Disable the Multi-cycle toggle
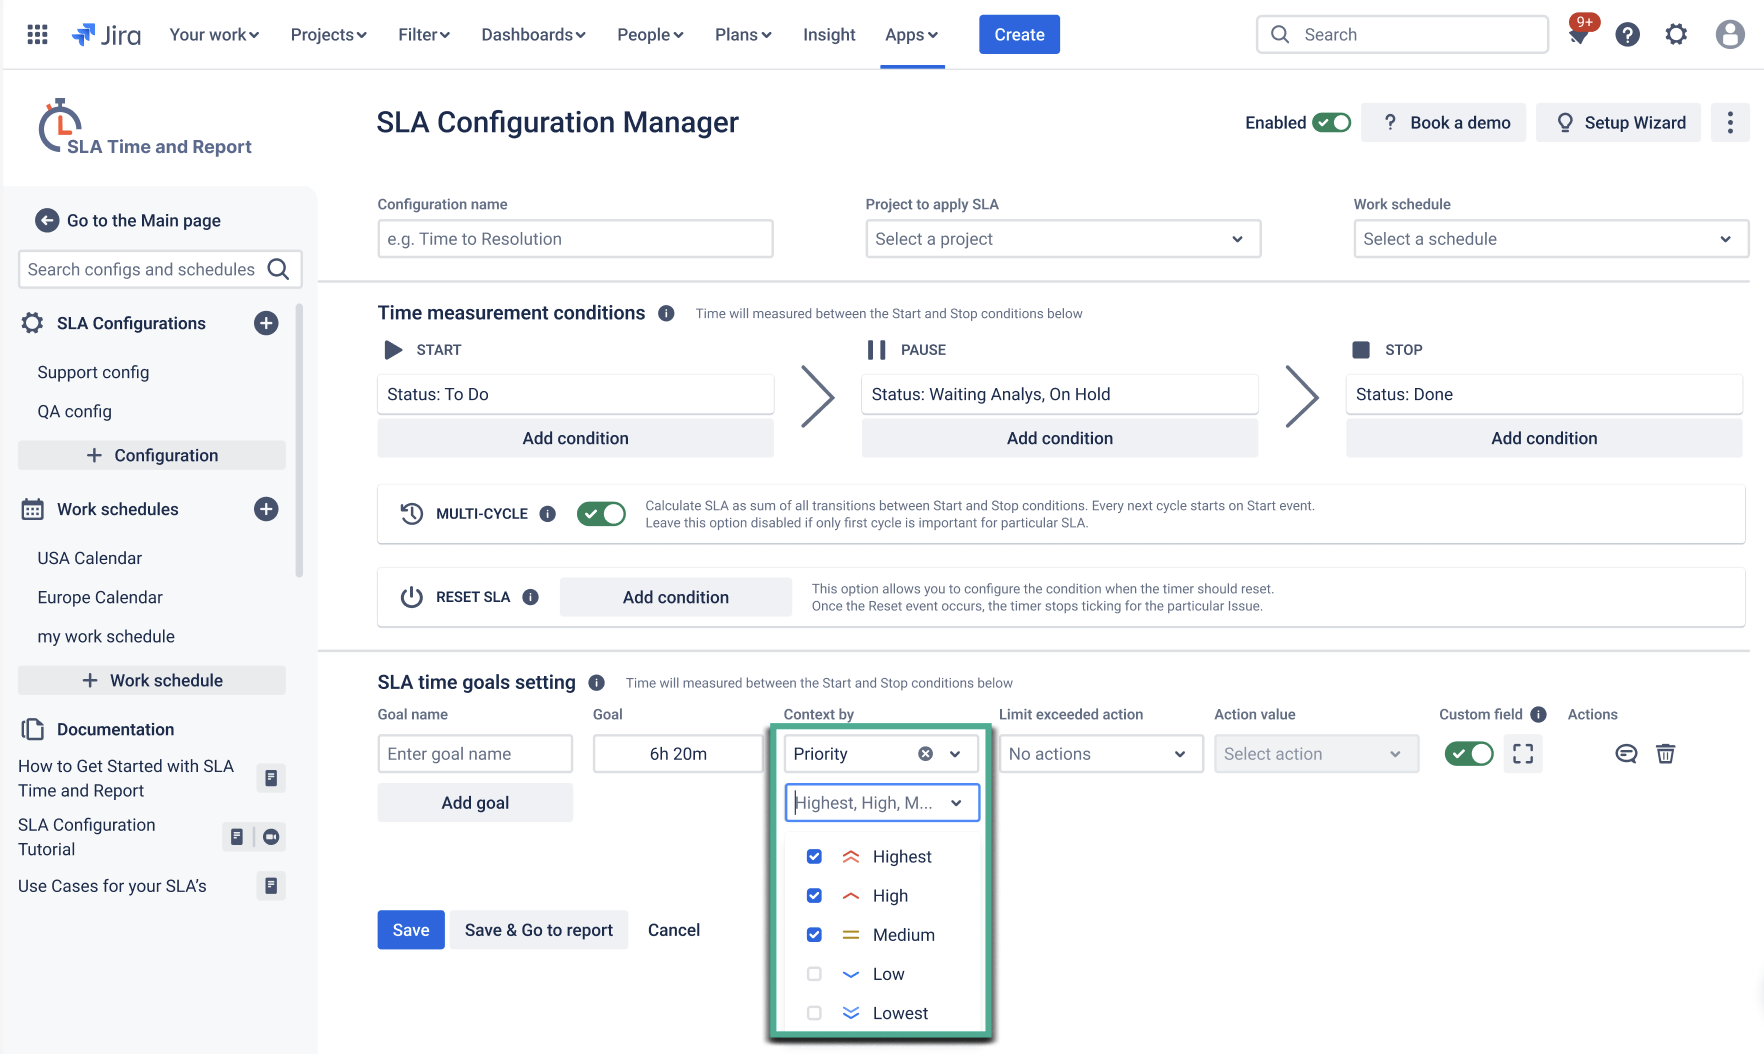The image size is (1764, 1054). 601,514
